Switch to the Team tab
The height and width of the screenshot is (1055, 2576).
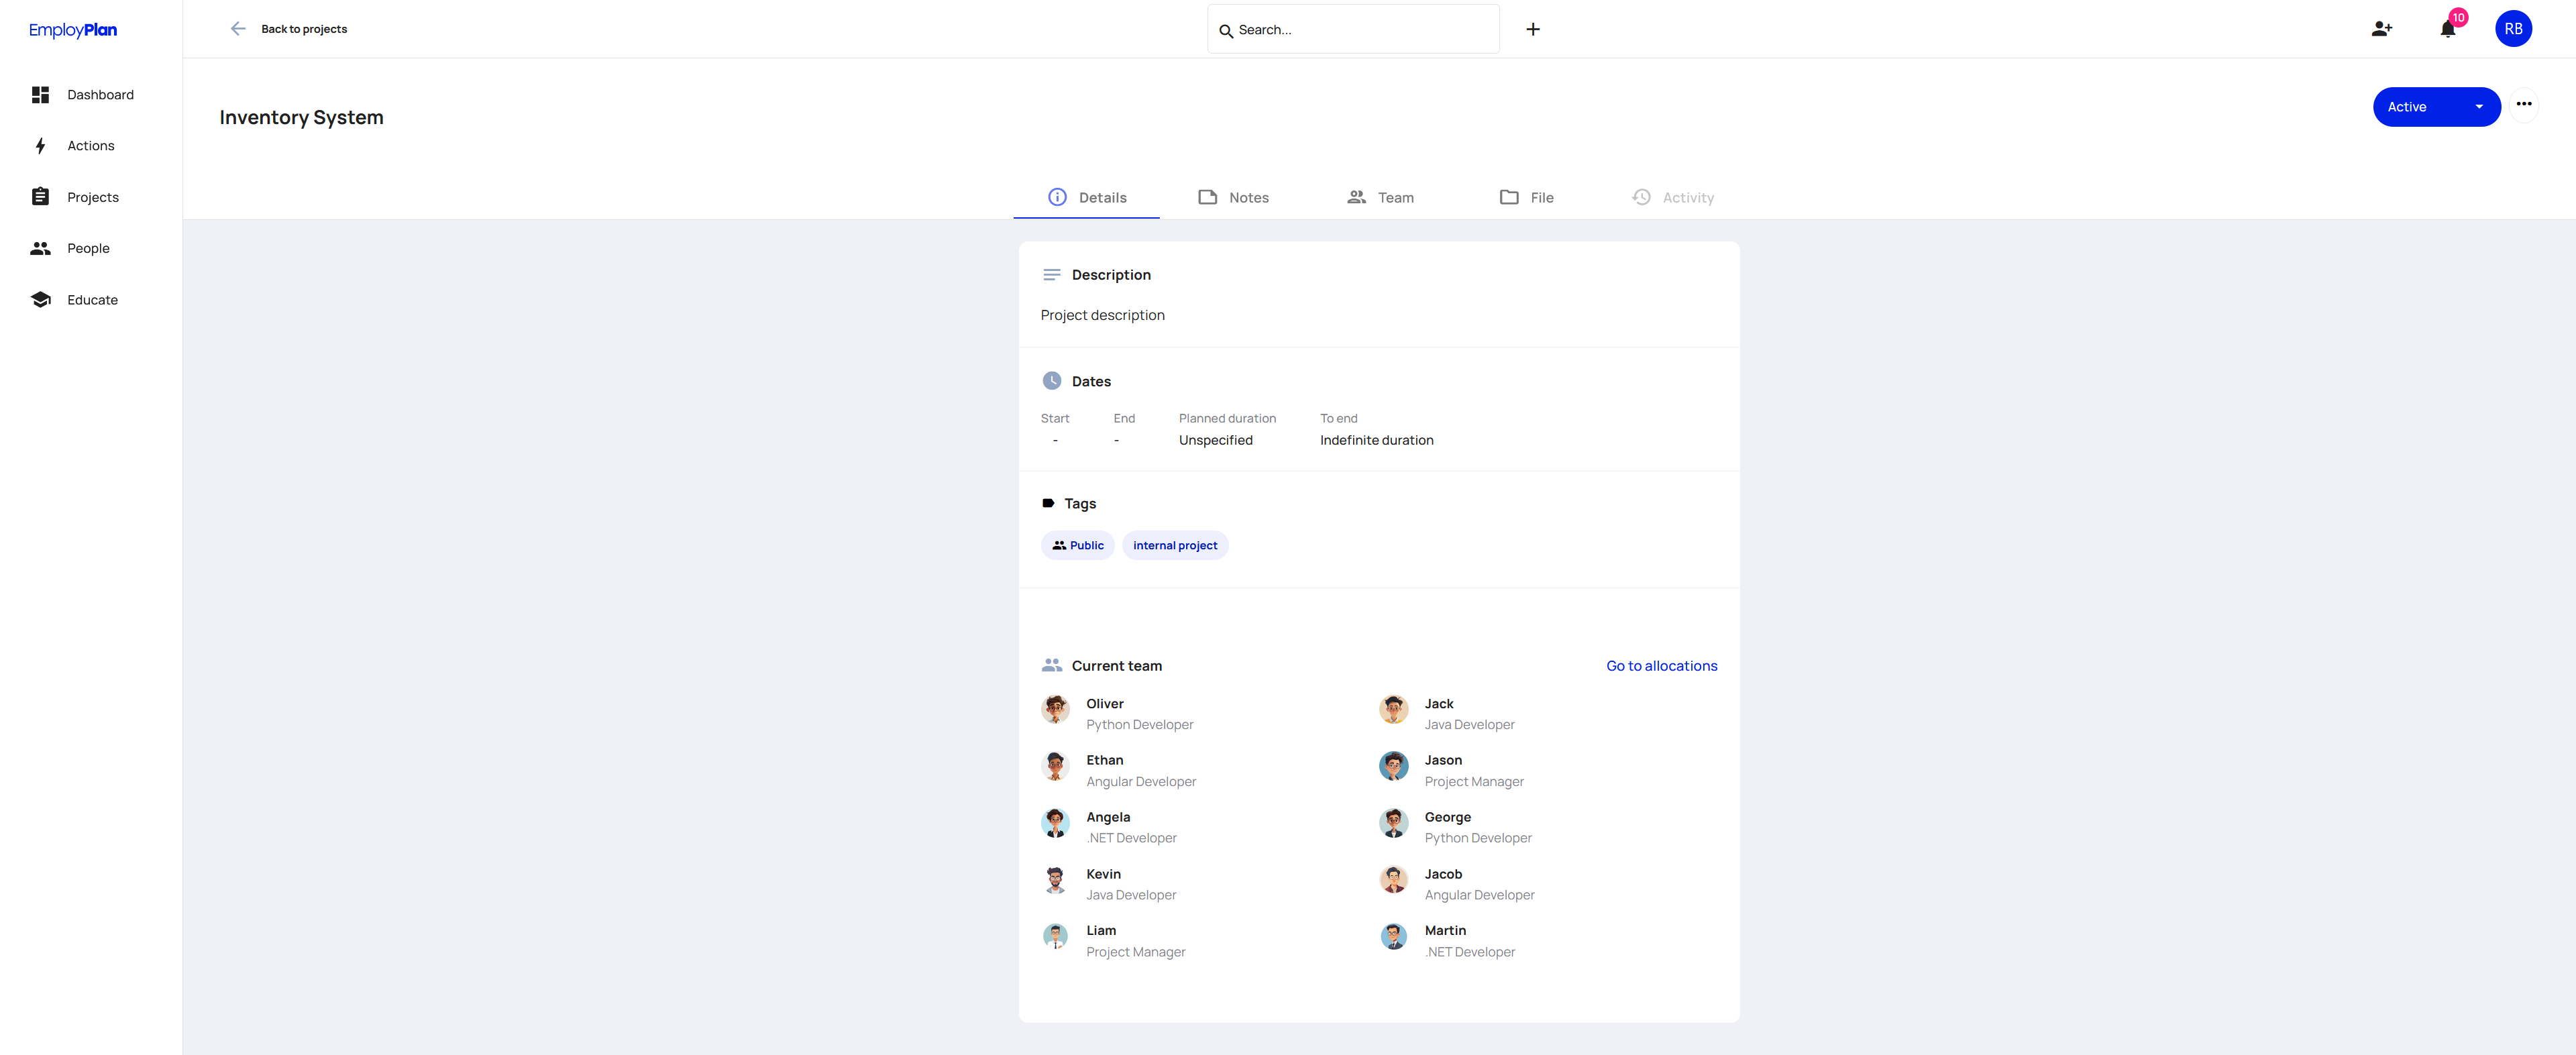1380,198
